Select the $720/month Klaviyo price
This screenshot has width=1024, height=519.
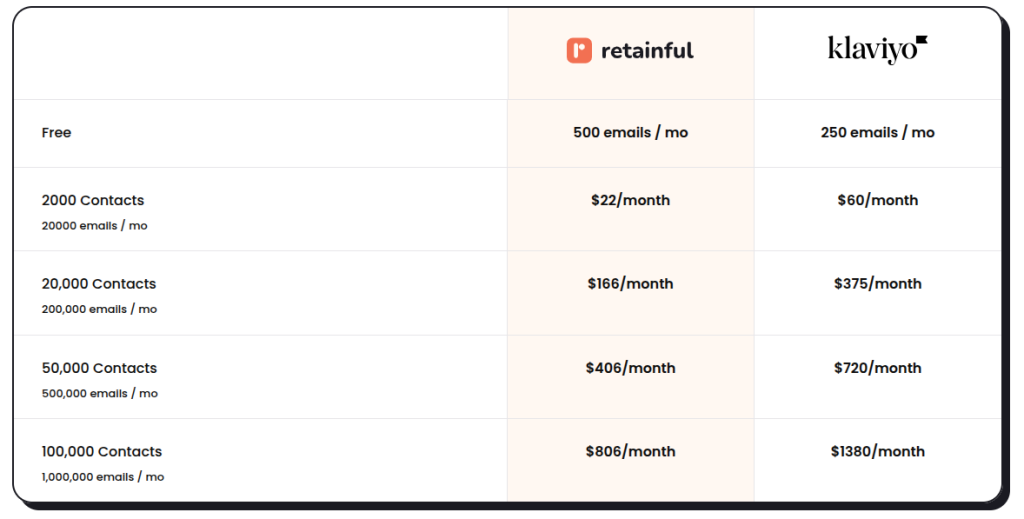pyautogui.click(x=878, y=368)
